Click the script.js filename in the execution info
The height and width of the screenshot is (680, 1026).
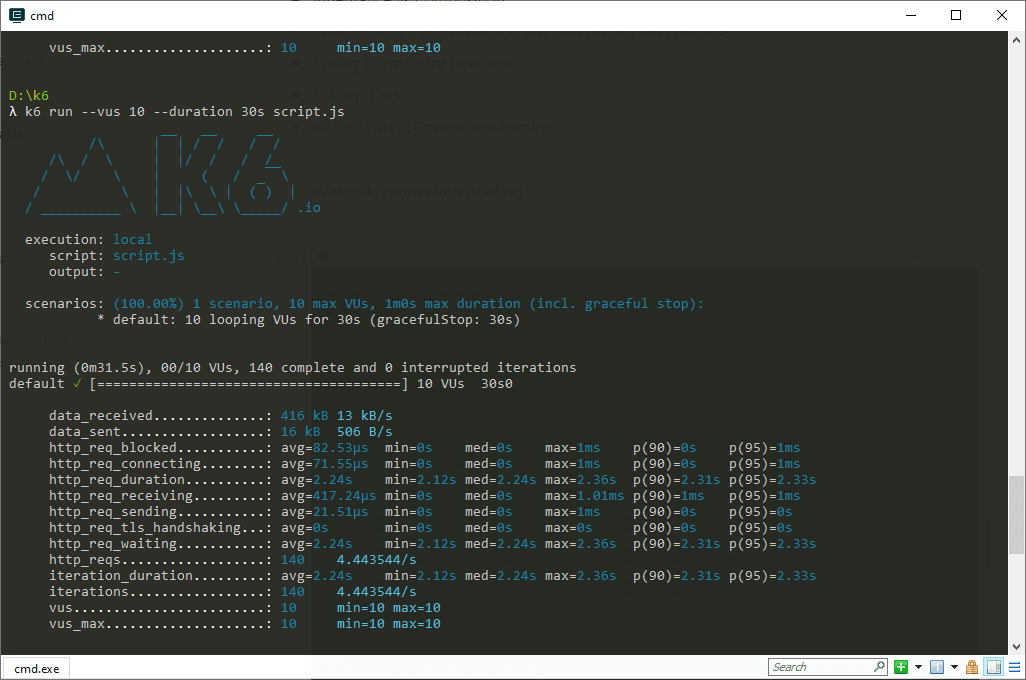tap(148, 255)
